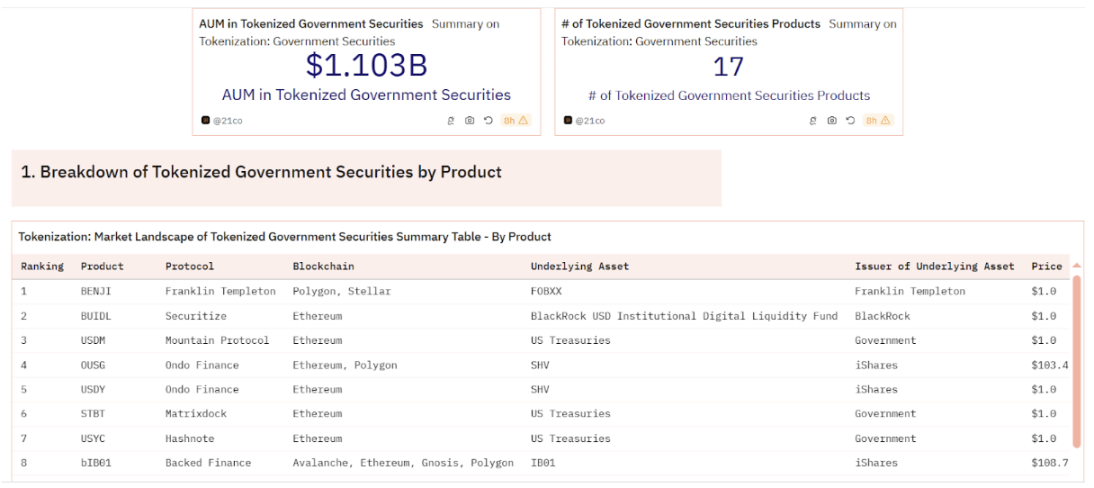Click the 'Ethereum, Polygon' blockchain cell
1094x488 pixels.
(345, 365)
